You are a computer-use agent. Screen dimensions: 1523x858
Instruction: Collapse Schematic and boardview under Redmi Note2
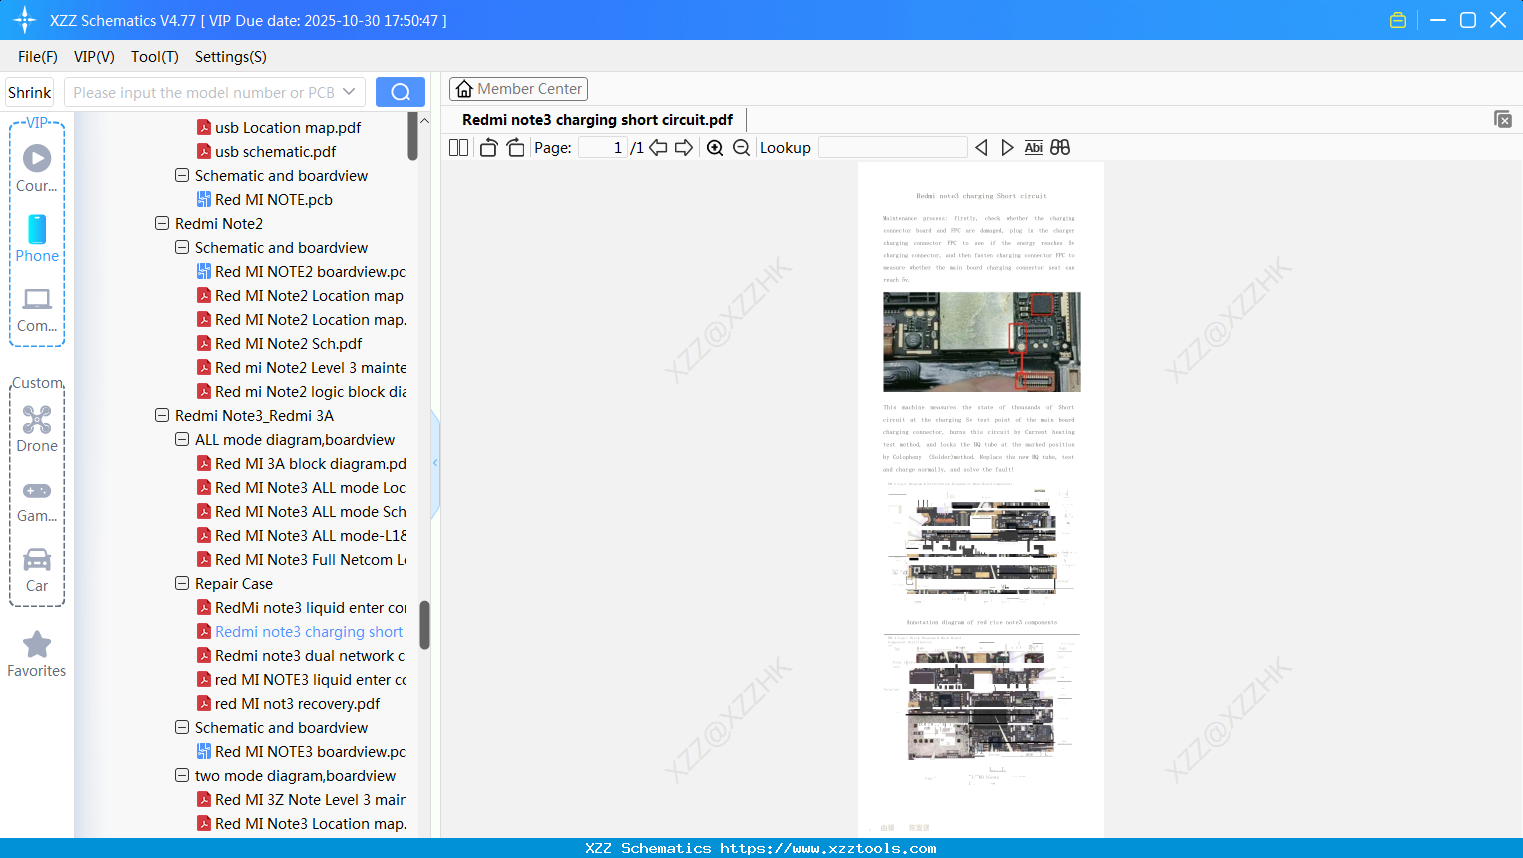click(x=182, y=247)
